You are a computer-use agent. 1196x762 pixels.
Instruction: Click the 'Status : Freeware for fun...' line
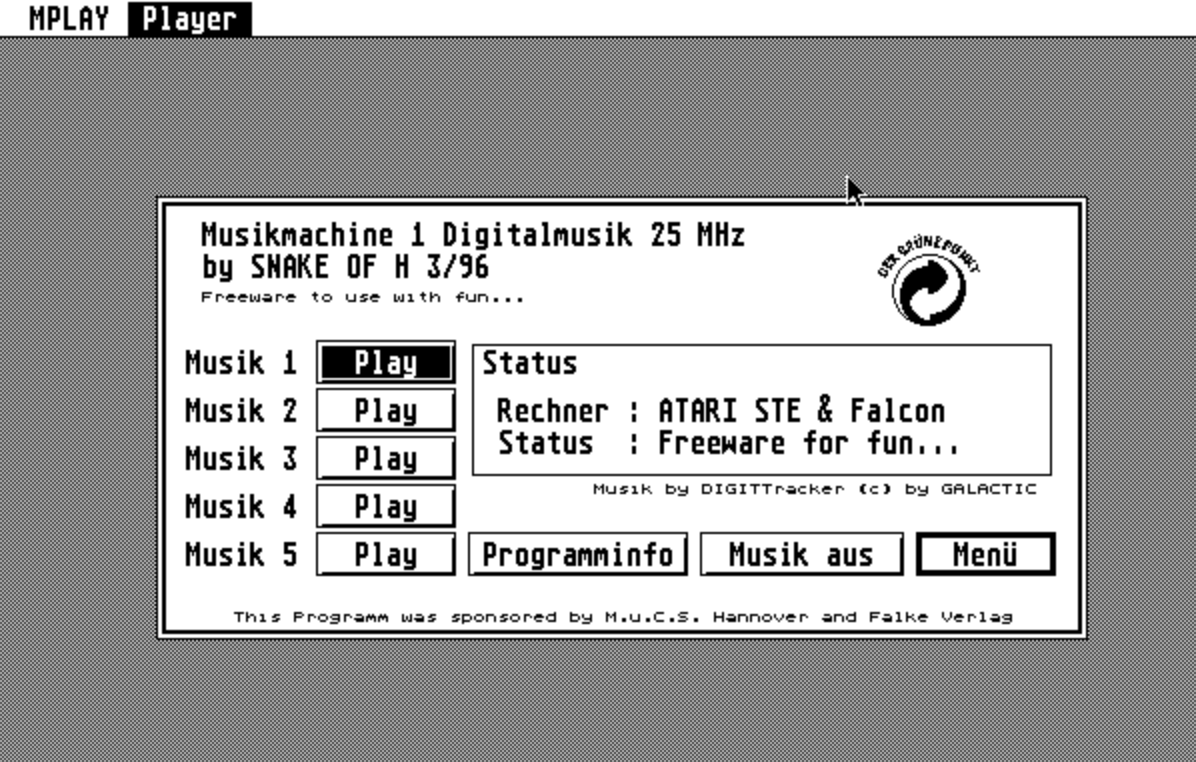point(728,443)
